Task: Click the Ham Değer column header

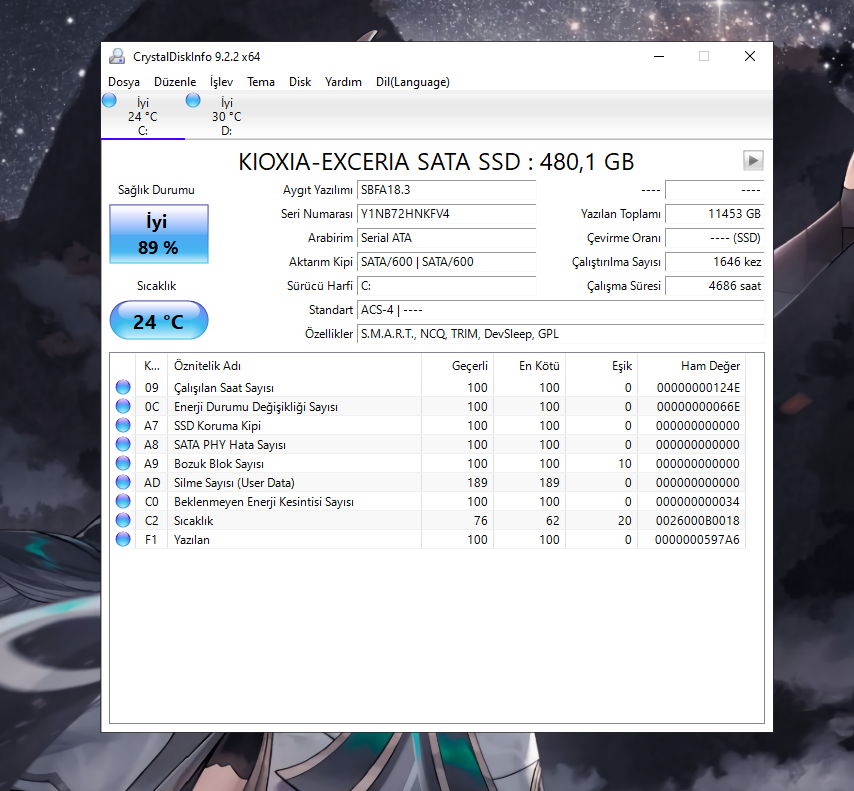Action: [x=691, y=366]
